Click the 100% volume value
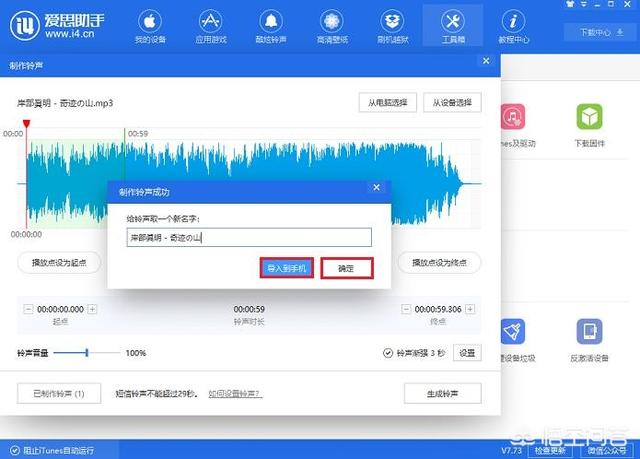 pyautogui.click(x=136, y=353)
